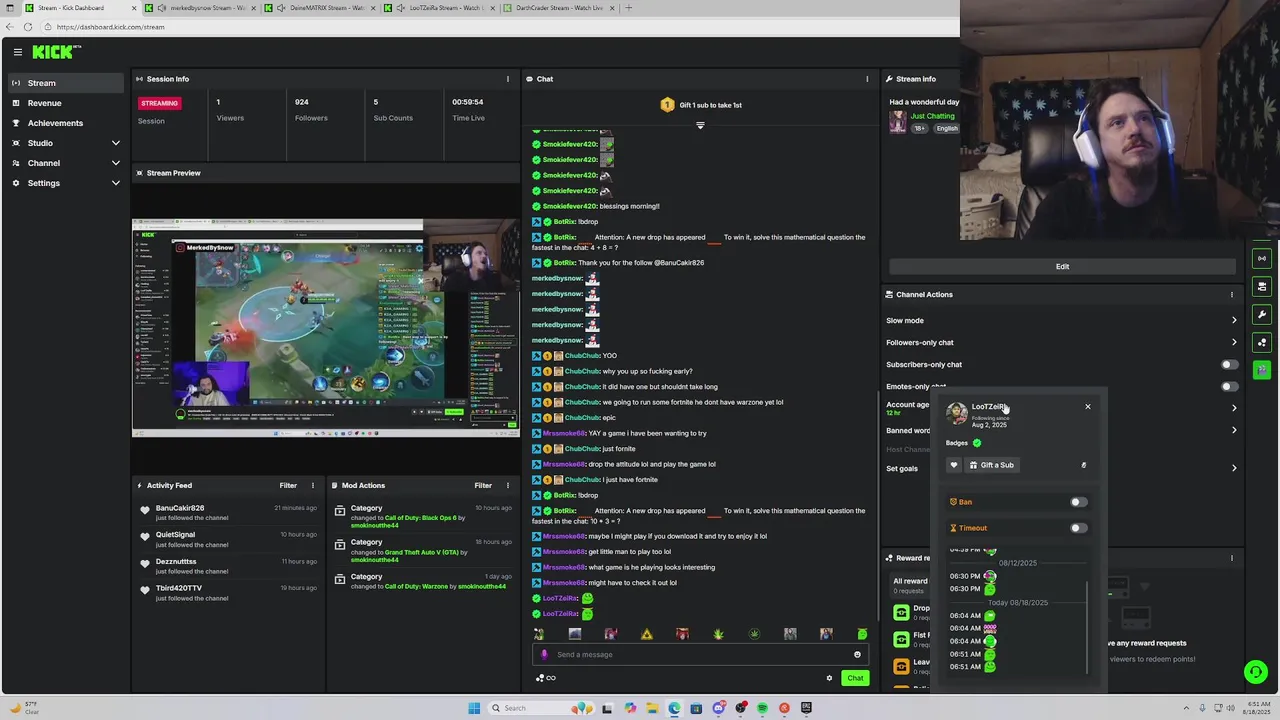Image resolution: width=1280 pixels, height=720 pixels.
Task: Open Account age options arrow
Action: point(1234,408)
